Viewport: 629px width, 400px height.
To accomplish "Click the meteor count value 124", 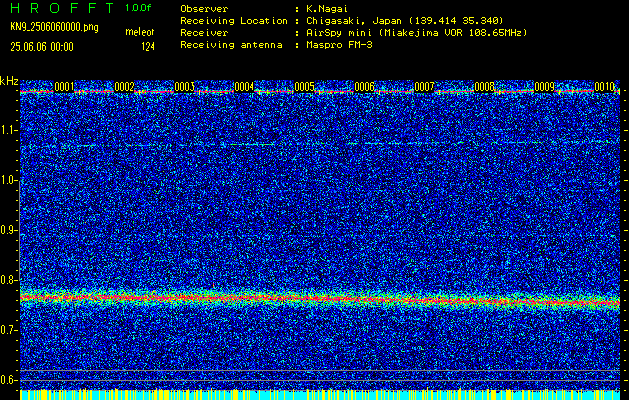I will click(148, 47).
